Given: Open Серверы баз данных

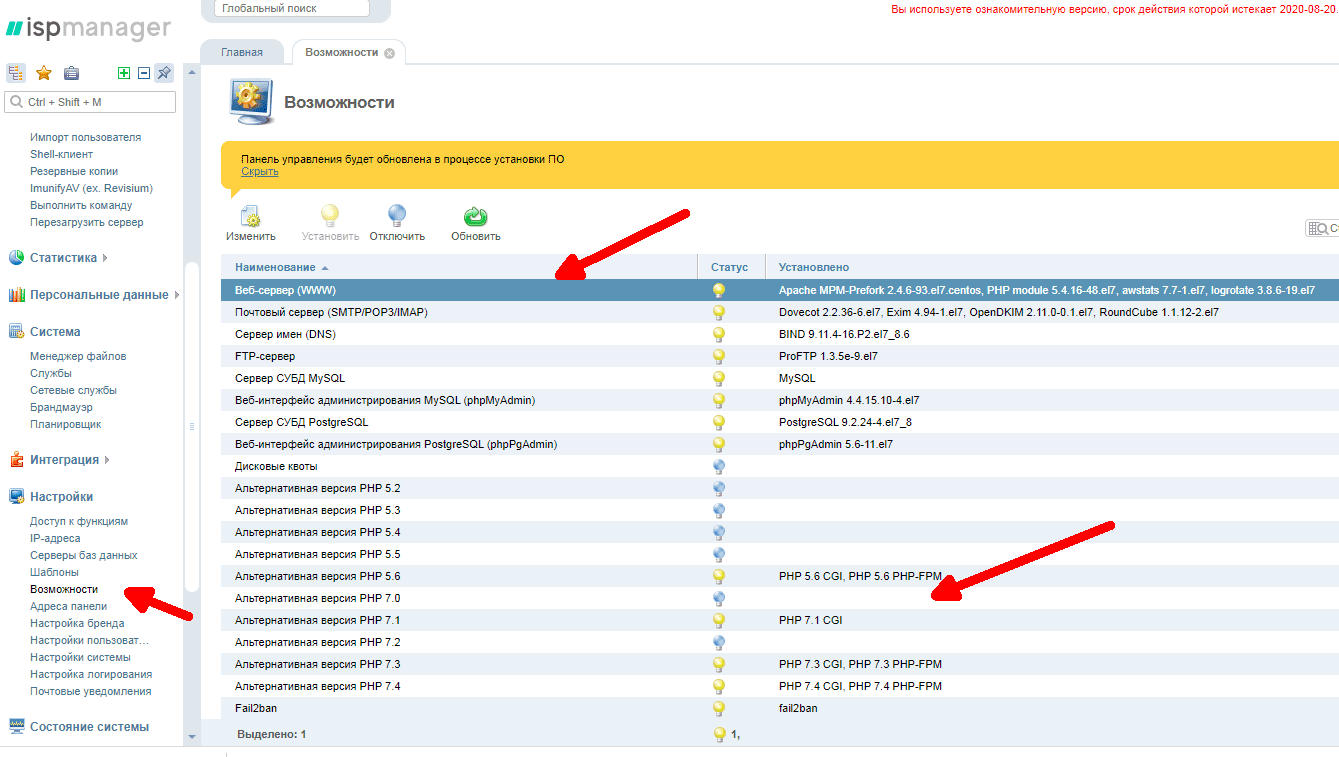Looking at the screenshot, I should tap(84, 555).
